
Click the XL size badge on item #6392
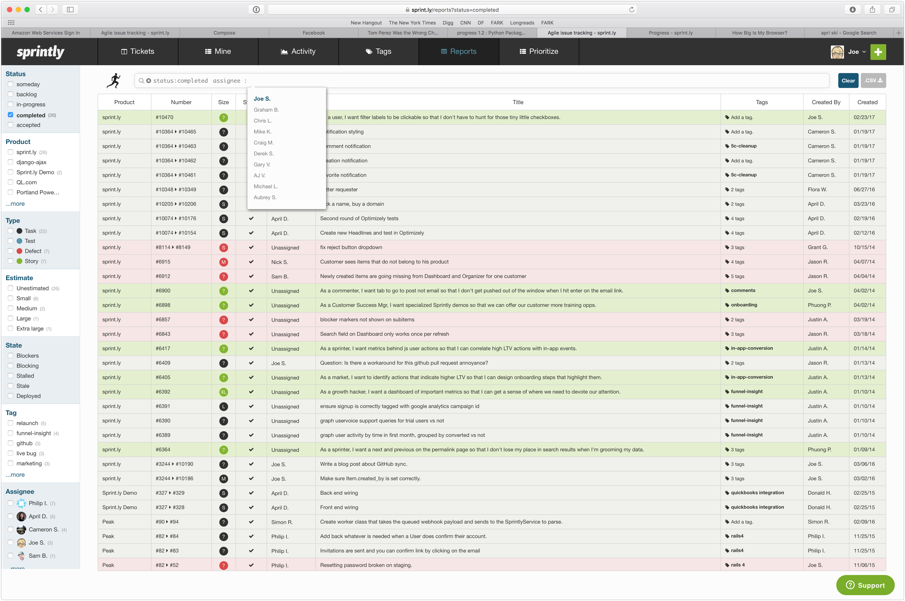click(223, 392)
